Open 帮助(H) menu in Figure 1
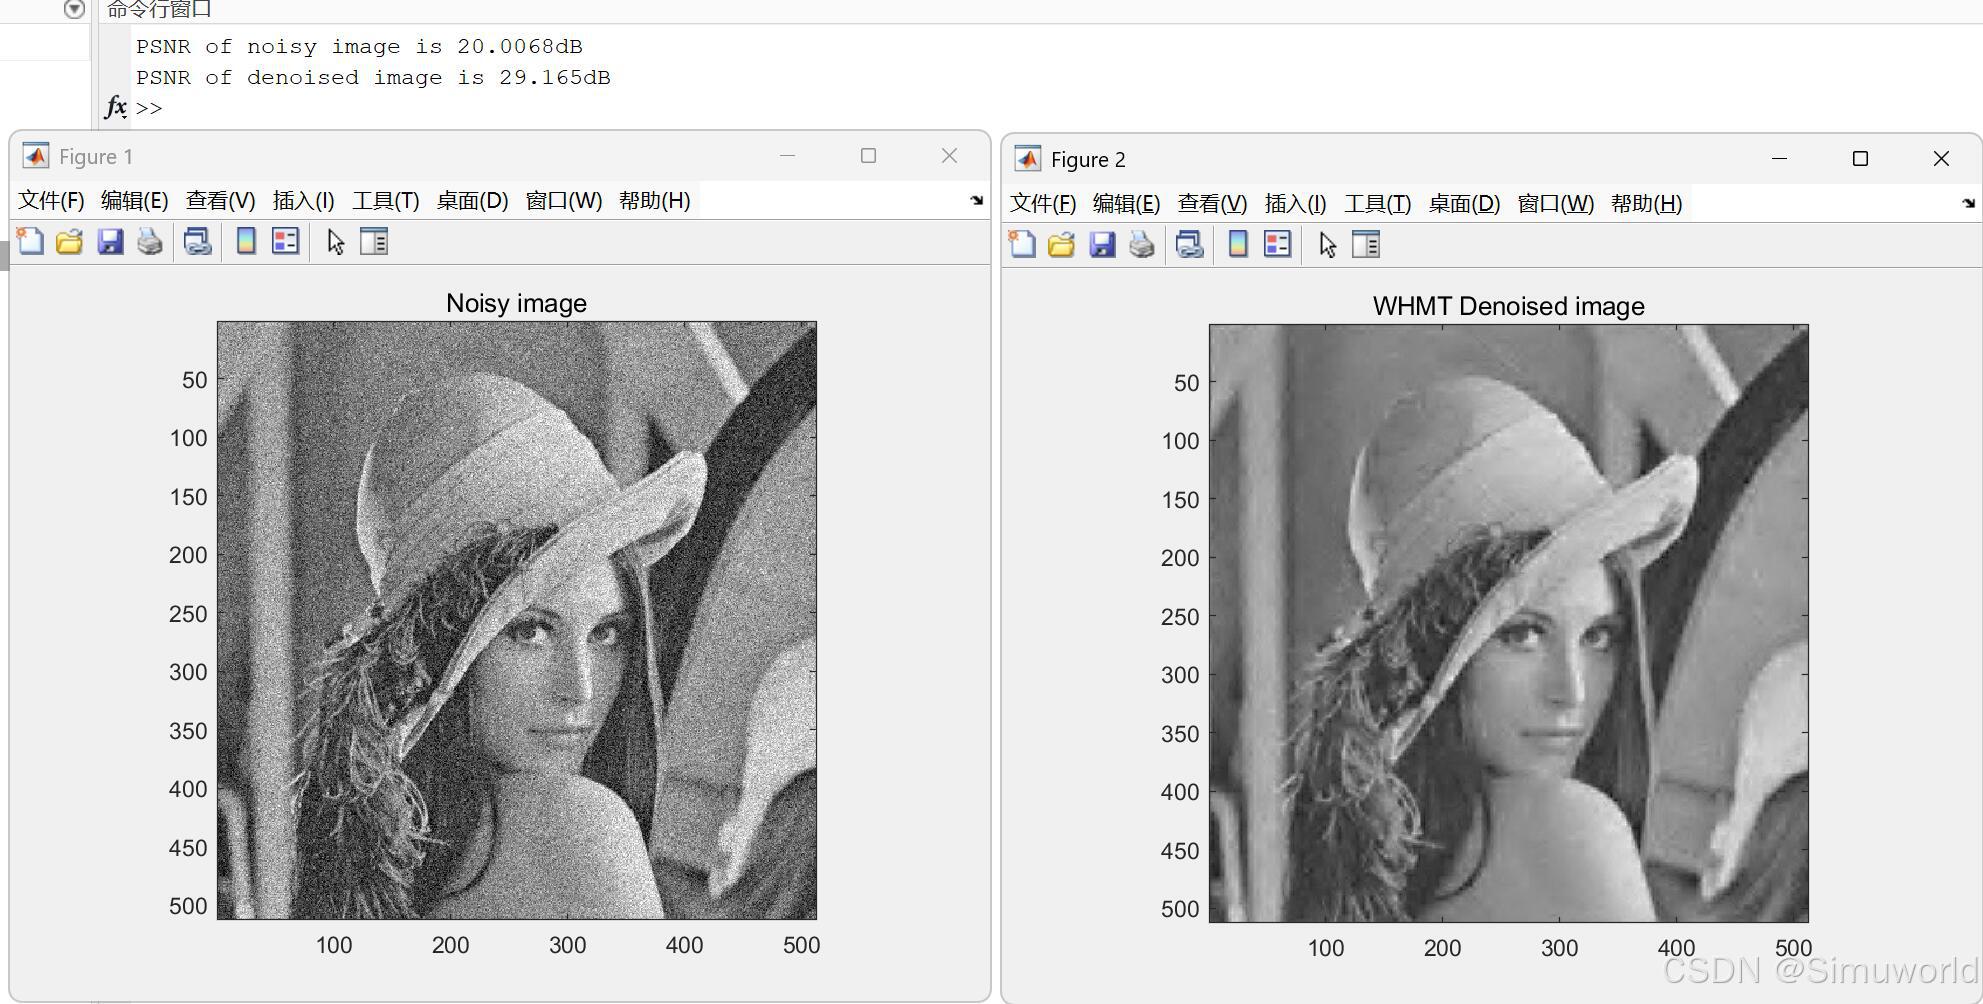This screenshot has height=1004, width=1983. pos(654,200)
